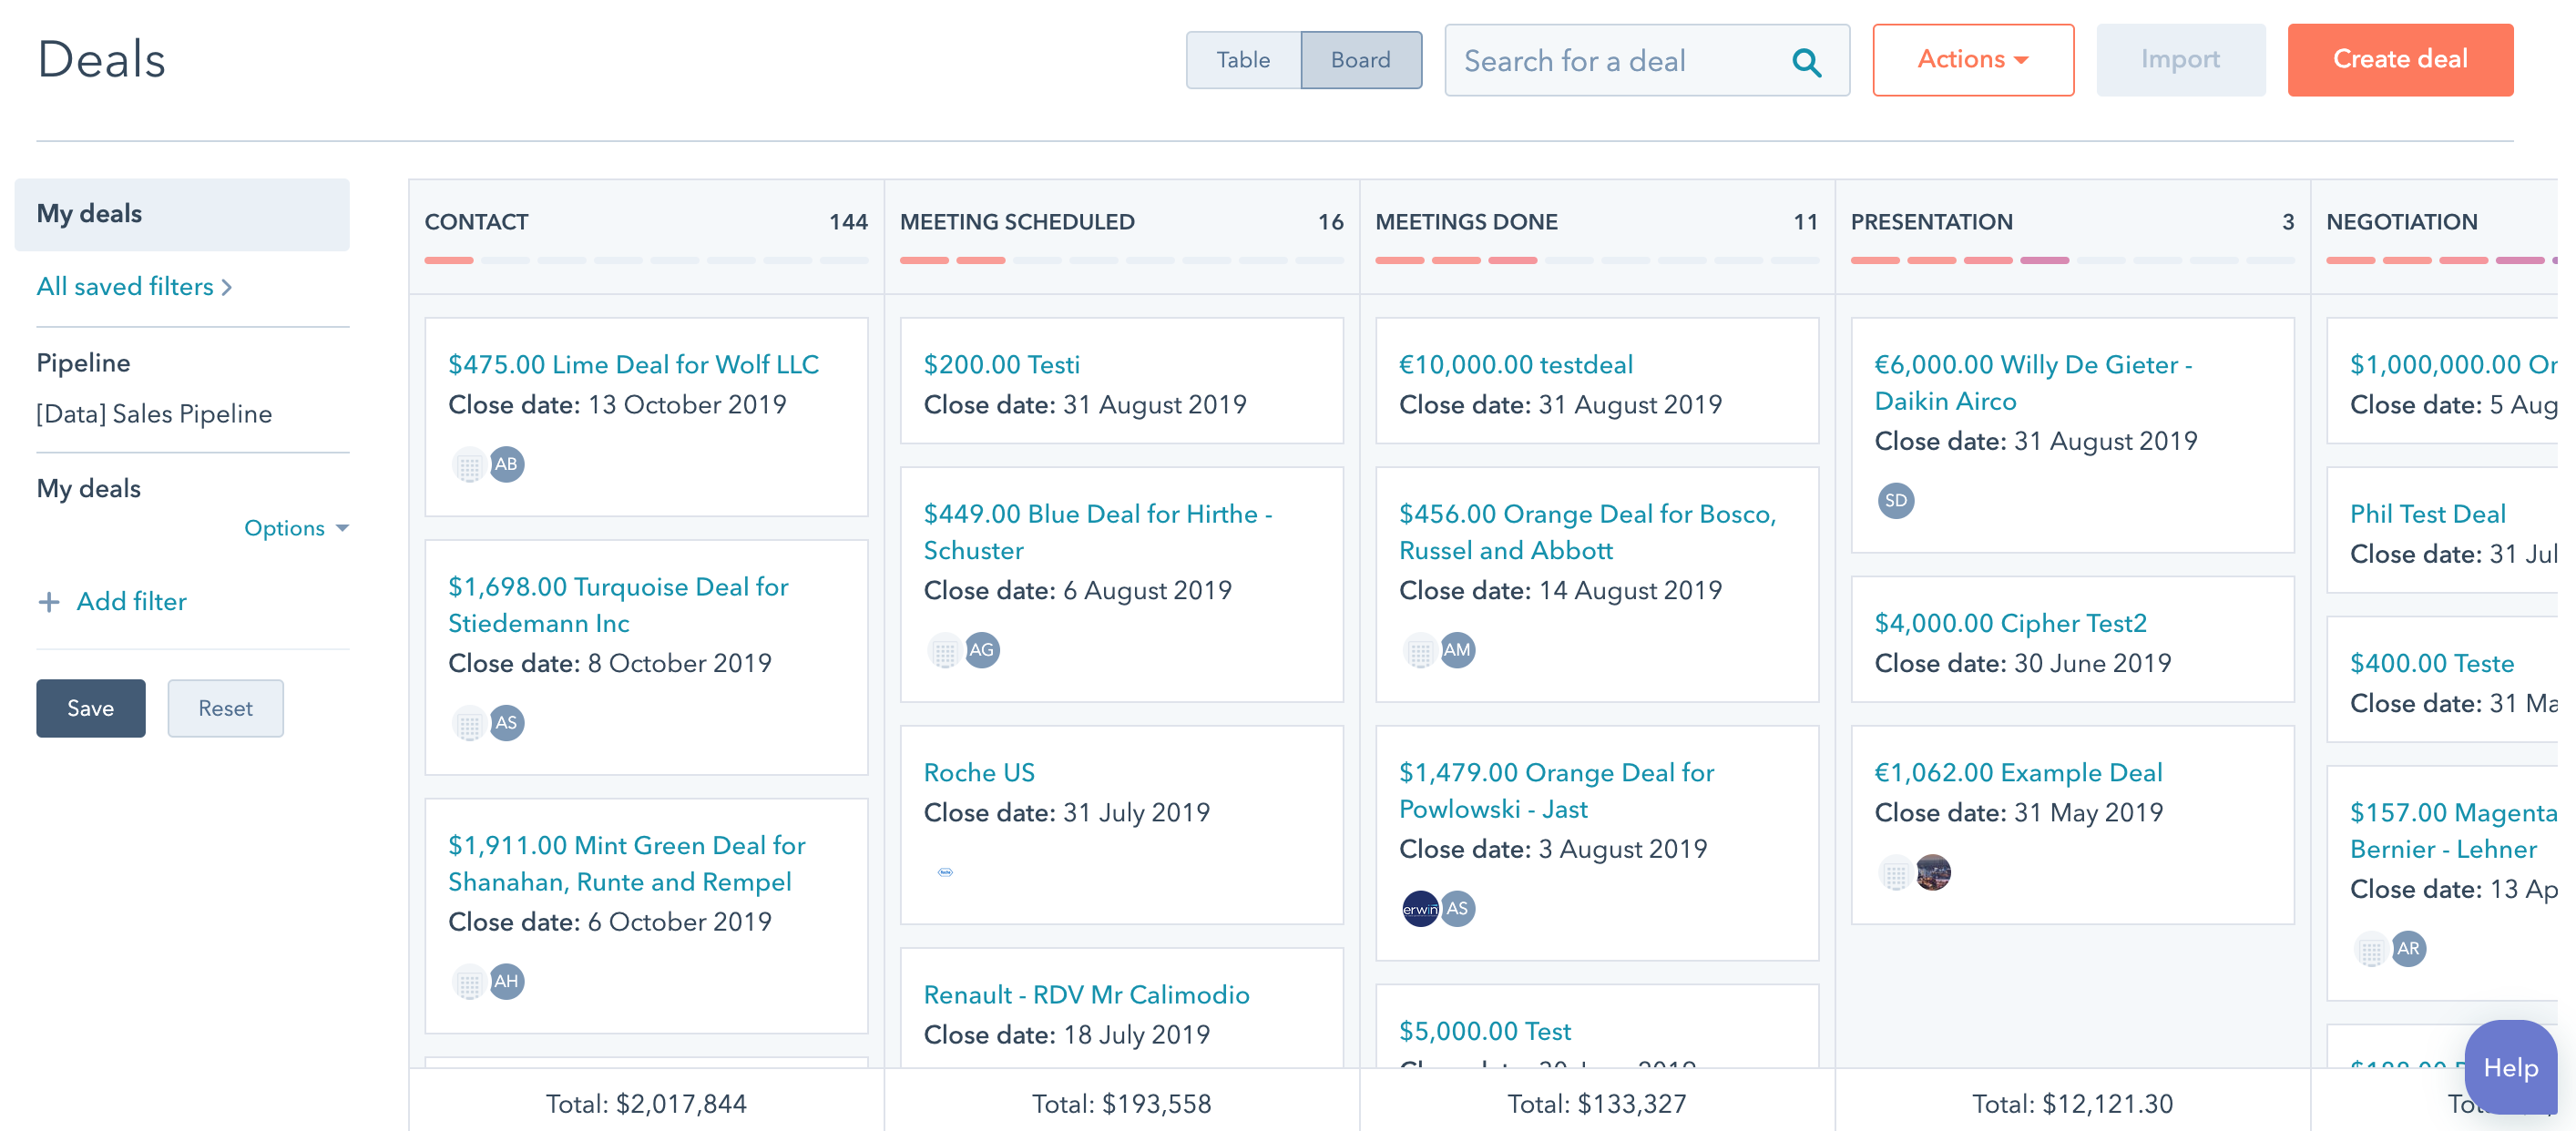The width and height of the screenshot is (2576, 1131).
Task: Click the AB avatar on Lime Deal card
Action: click(506, 464)
